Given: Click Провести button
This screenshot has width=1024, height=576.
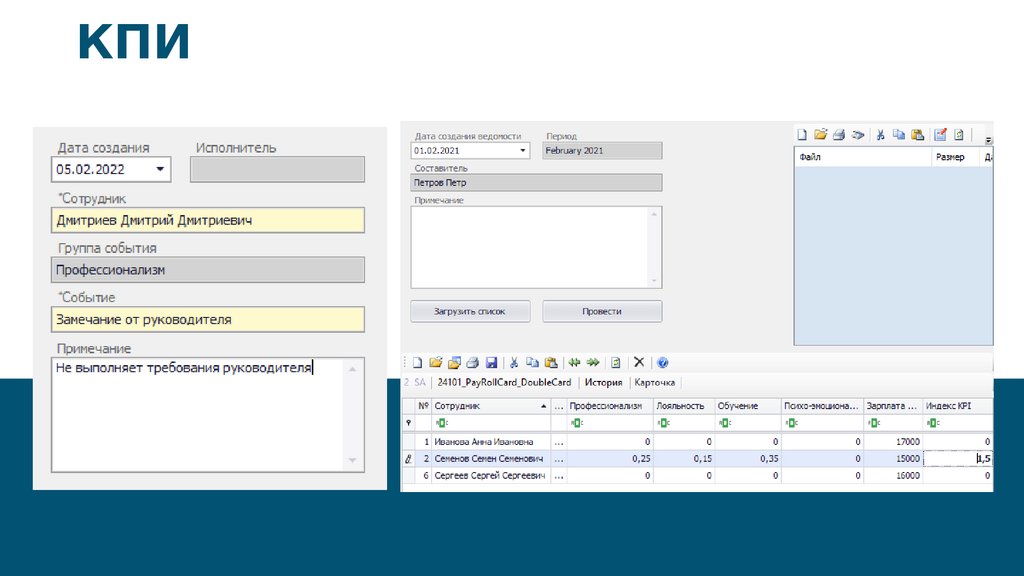Looking at the screenshot, I should pyautogui.click(x=601, y=312).
